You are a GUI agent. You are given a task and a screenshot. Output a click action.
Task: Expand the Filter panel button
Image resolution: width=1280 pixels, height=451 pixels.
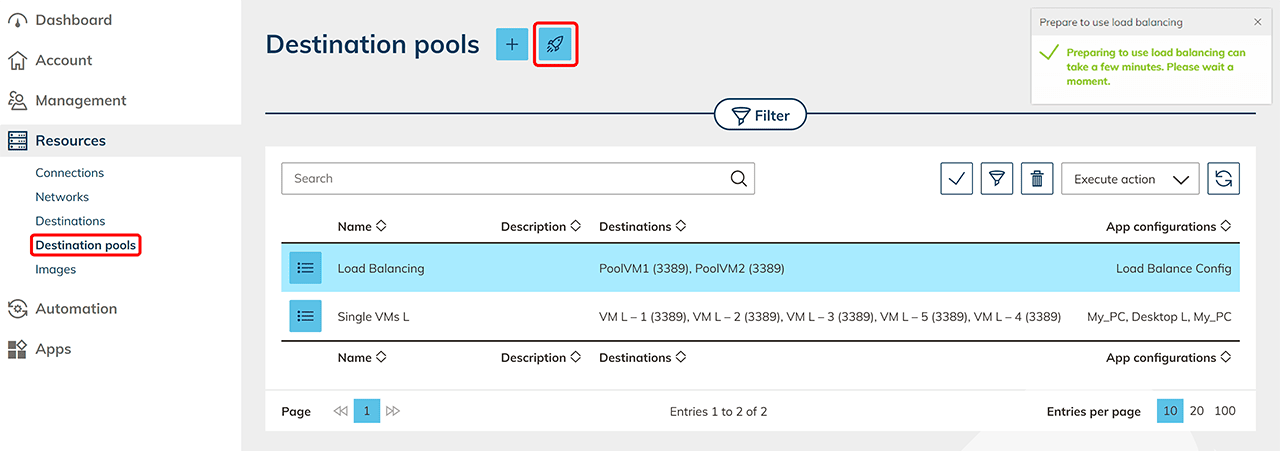click(760, 116)
